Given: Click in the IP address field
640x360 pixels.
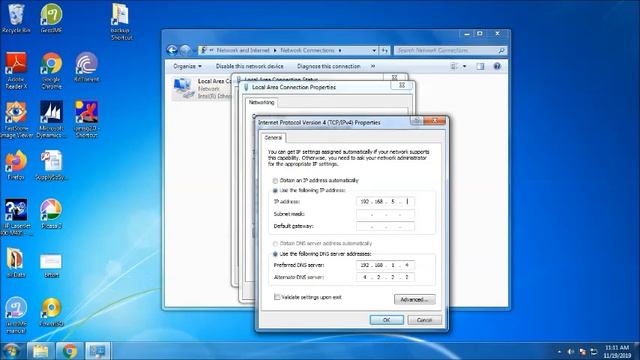Looking at the screenshot, I should pyautogui.click(x=385, y=202).
